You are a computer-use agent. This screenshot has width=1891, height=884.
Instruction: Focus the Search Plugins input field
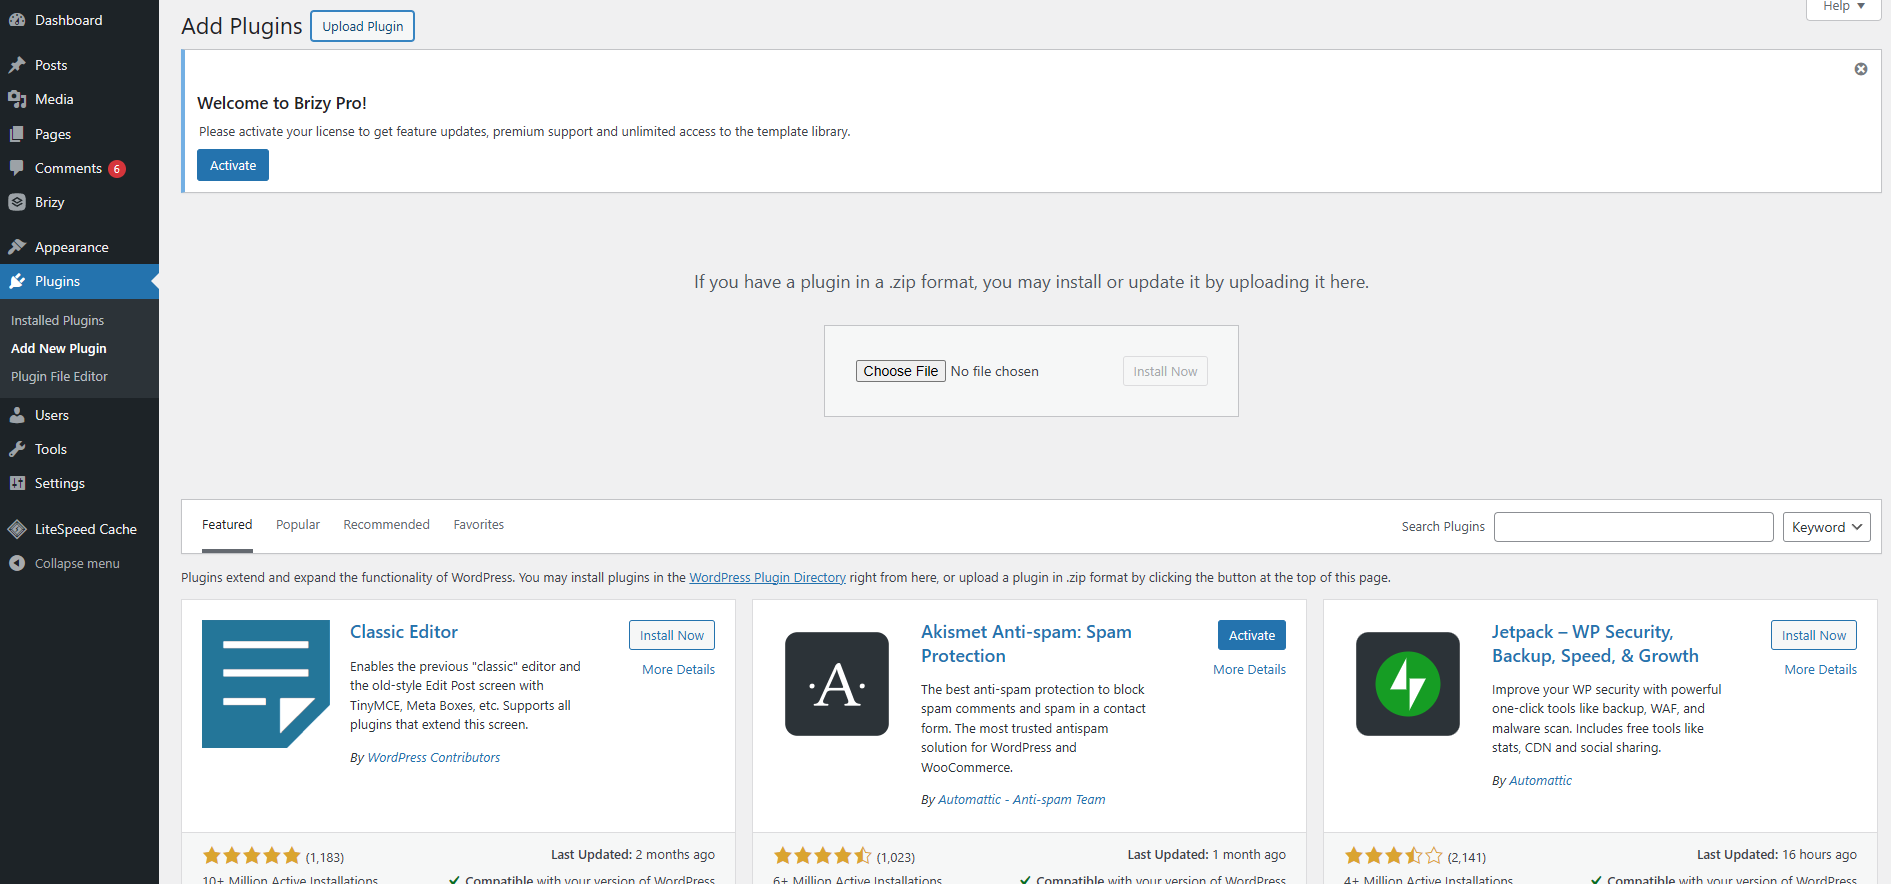(1634, 527)
